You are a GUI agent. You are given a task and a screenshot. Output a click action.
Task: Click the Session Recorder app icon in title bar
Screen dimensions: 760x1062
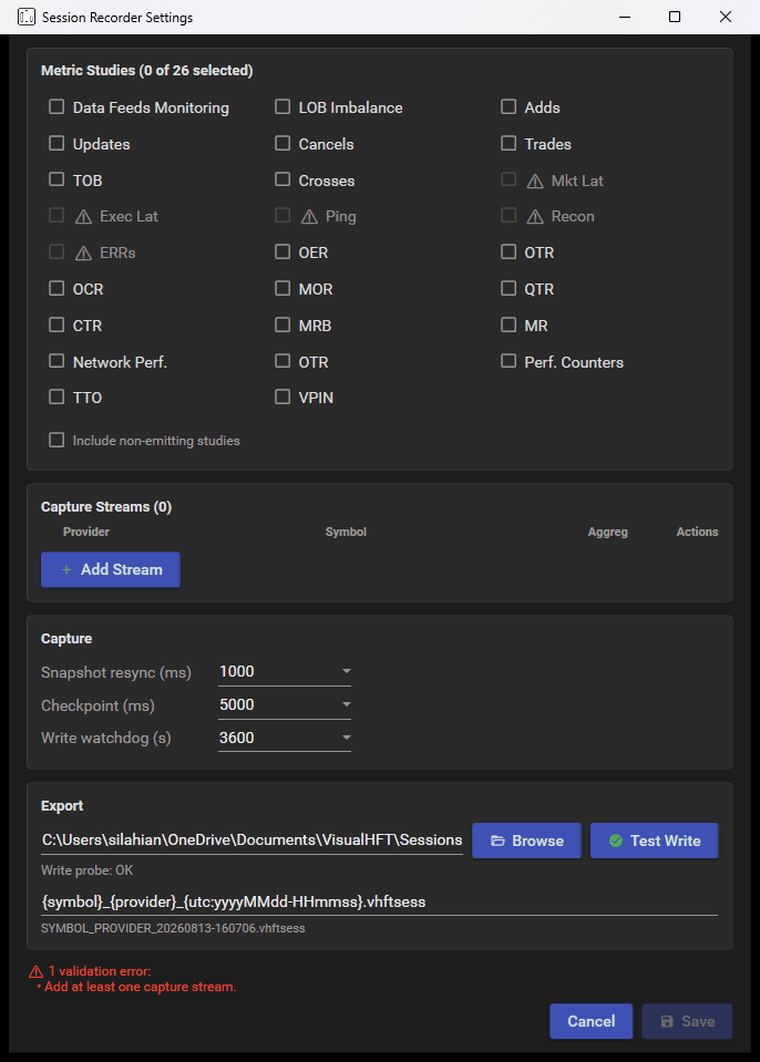(x=26, y=17)
